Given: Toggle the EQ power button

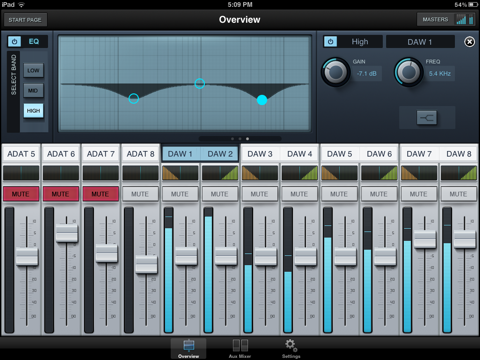Looking at the screenshot, I should (x=14, y=42).
